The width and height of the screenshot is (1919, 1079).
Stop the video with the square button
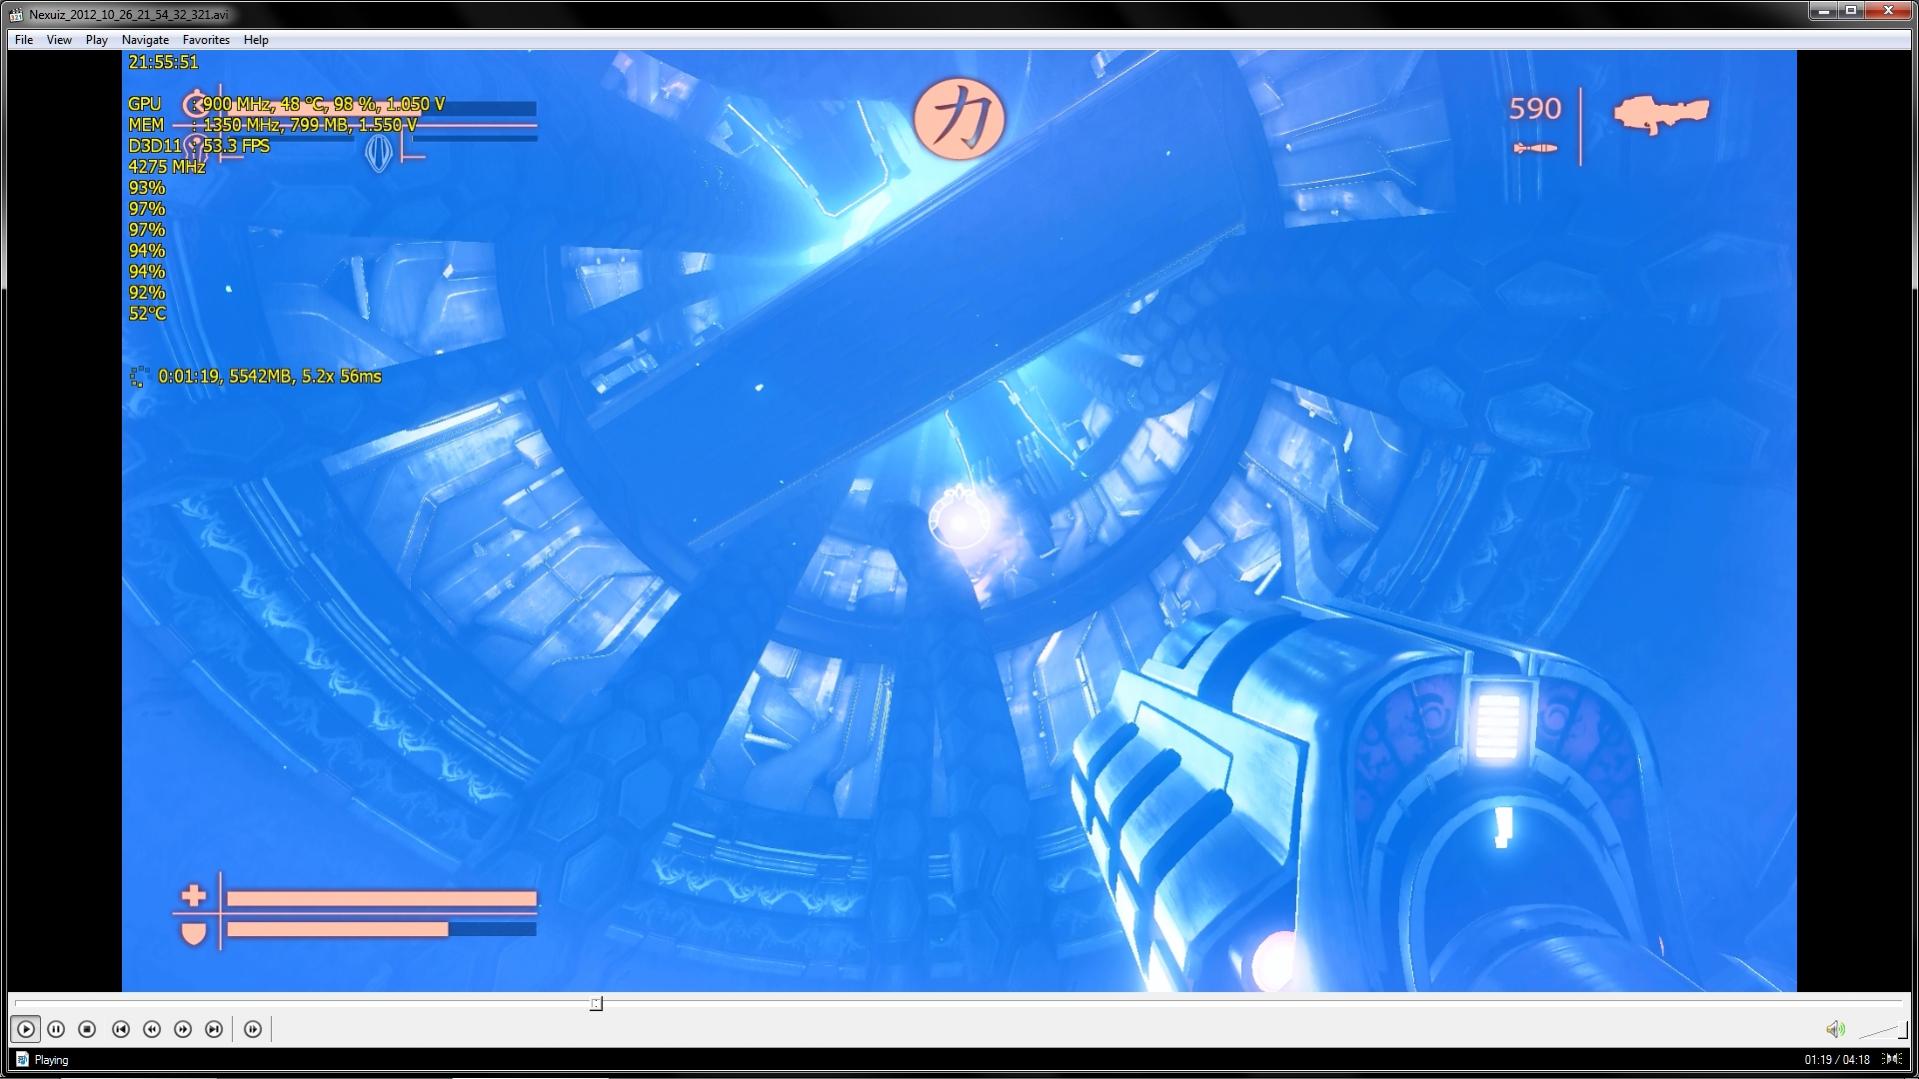[87, 1029]
